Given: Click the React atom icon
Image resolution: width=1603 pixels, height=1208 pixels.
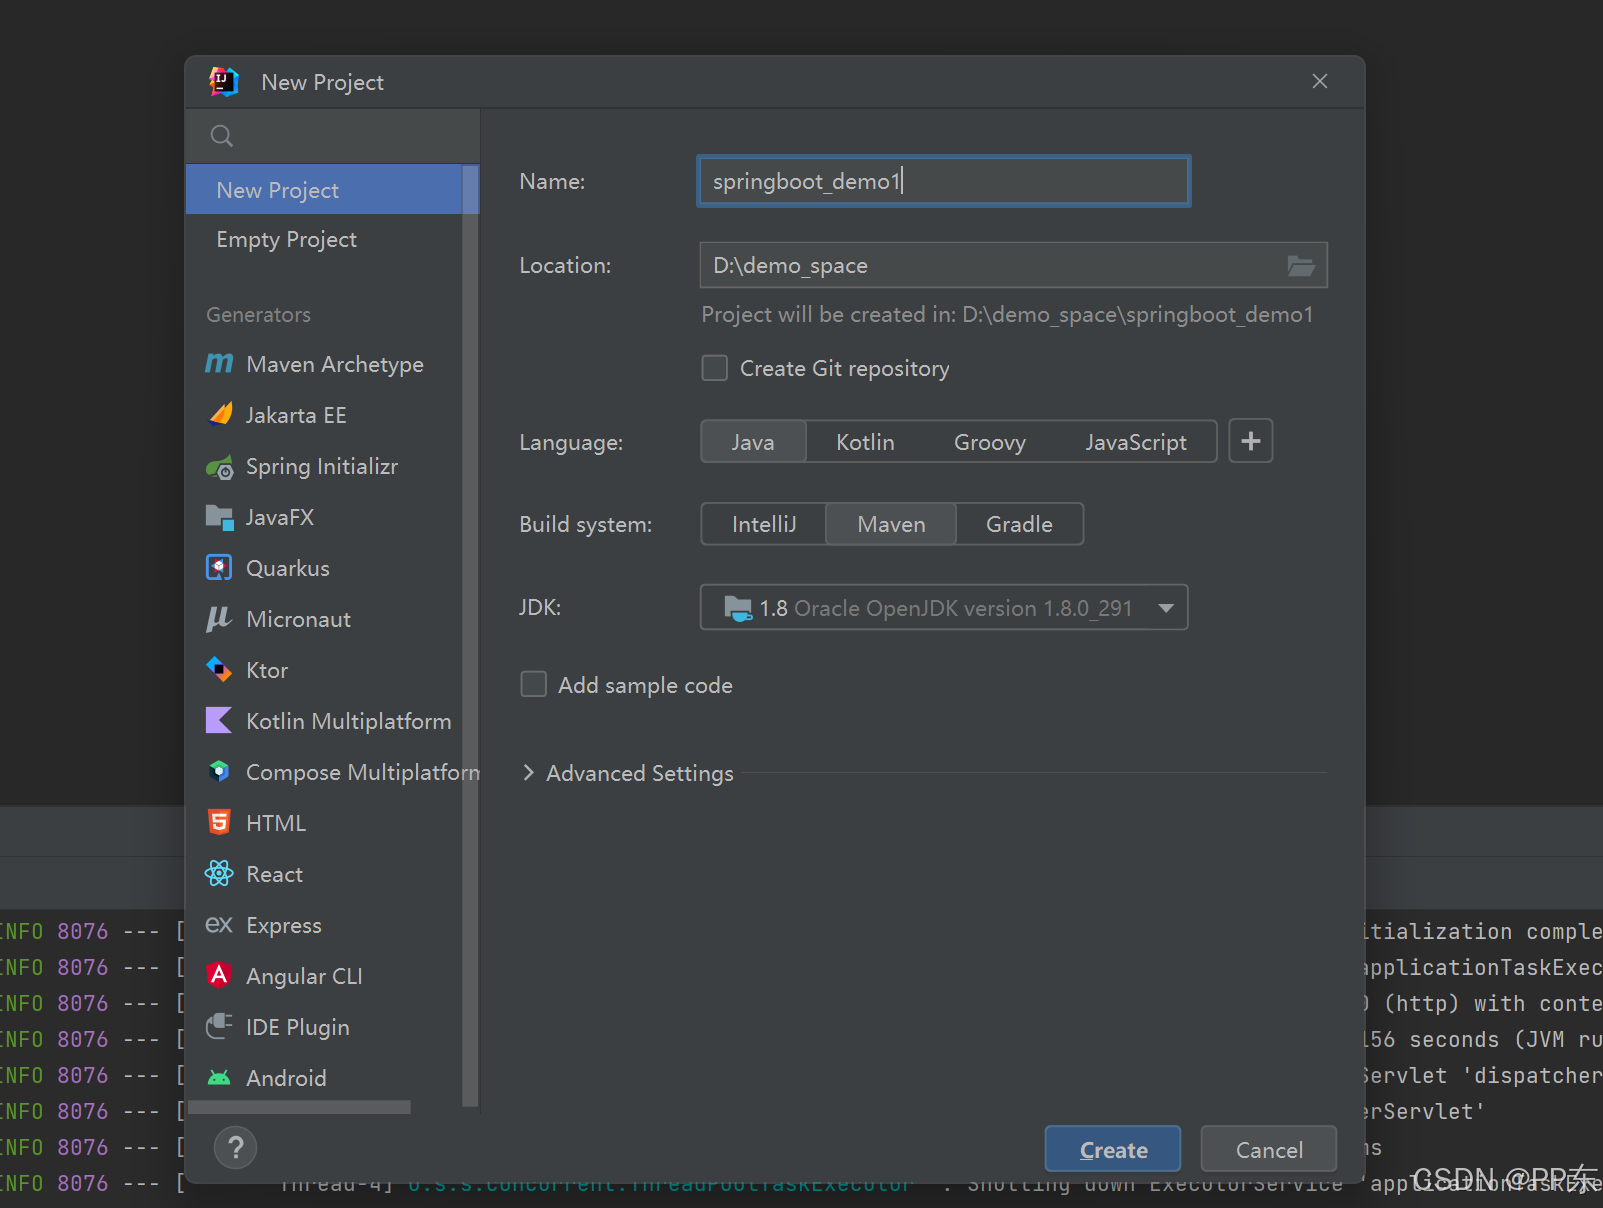Looking at the screenshot, I should pos(219,874).
